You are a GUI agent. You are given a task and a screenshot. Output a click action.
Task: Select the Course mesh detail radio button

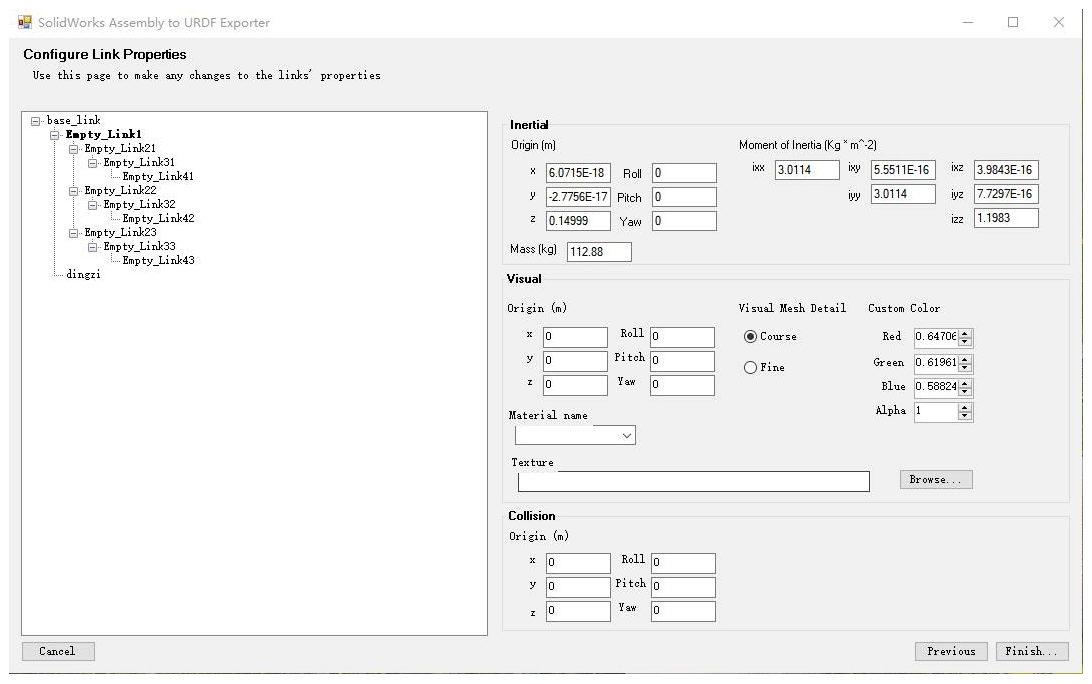(x=751, y=337)
